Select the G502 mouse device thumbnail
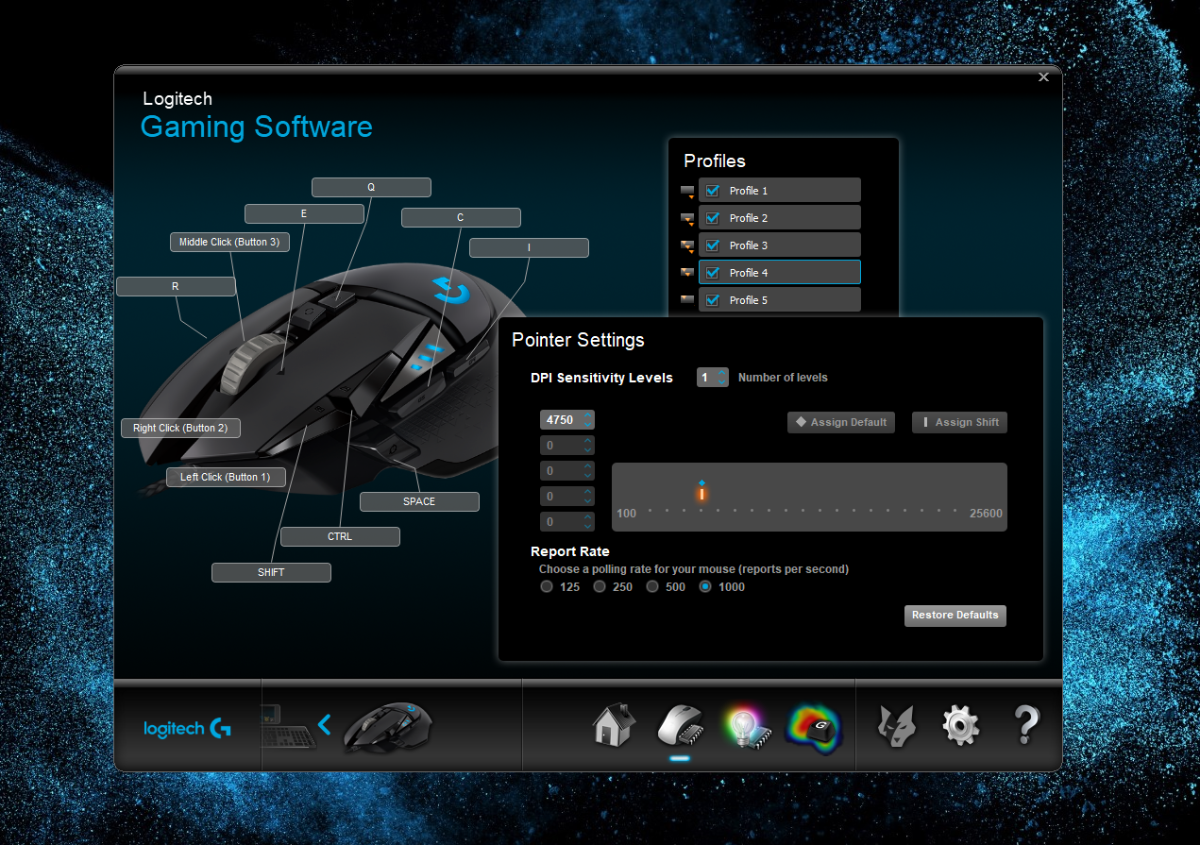 [388, 727]
